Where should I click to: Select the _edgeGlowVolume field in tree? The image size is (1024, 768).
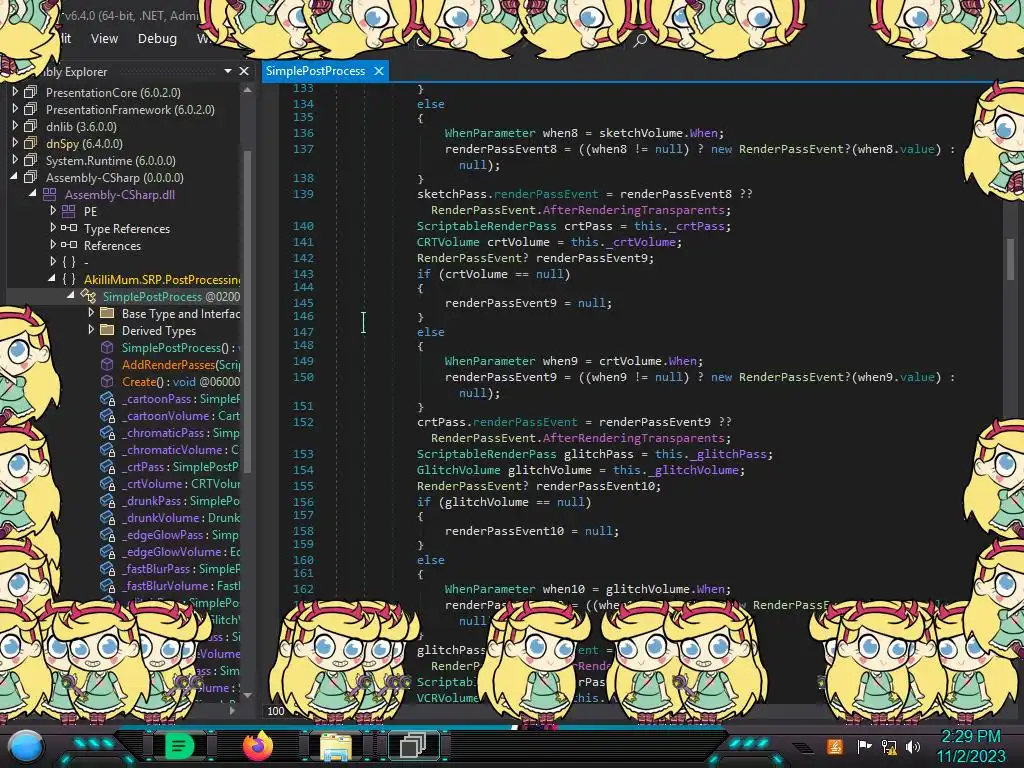(x=181, y=551)
